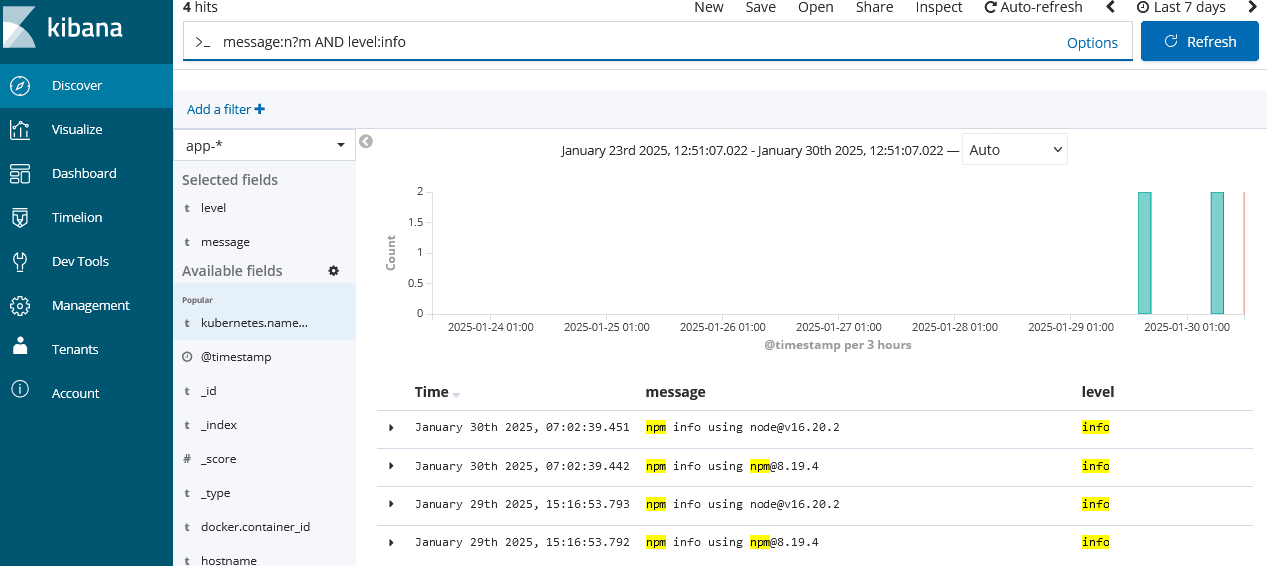Expand the first log row at 07:02:39.451
The image size is (1267, 566).
pyautogui.click(x=391, y=428)
